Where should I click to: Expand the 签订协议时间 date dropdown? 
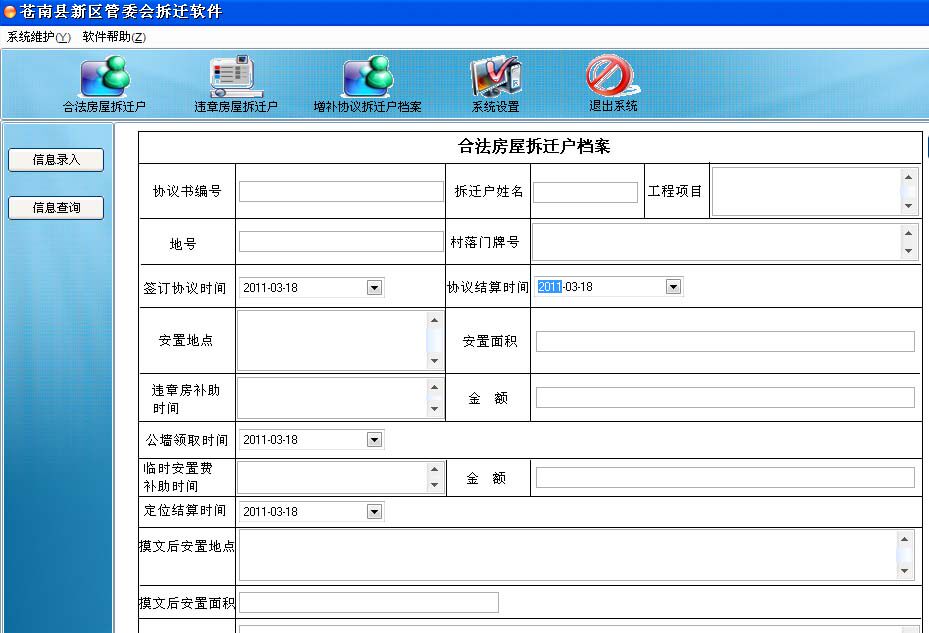(x=375, y=288)
